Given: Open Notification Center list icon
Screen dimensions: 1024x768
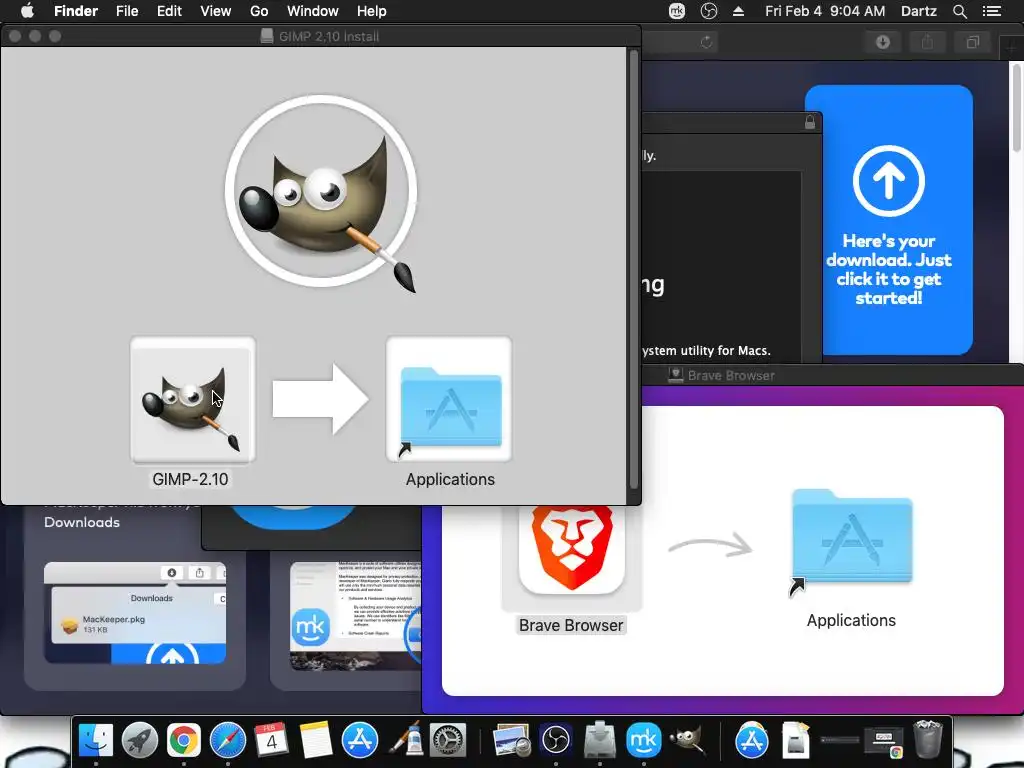Looking at the screenshot, I should coord(991,11).
